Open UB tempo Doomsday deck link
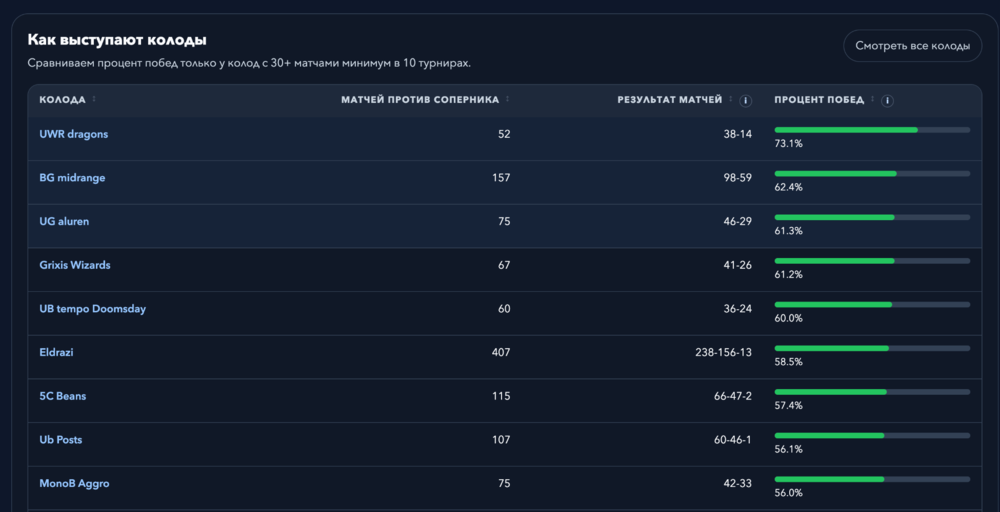Image resolution: width=1000 pixels, height=512 pixels. tap(92, 309)
